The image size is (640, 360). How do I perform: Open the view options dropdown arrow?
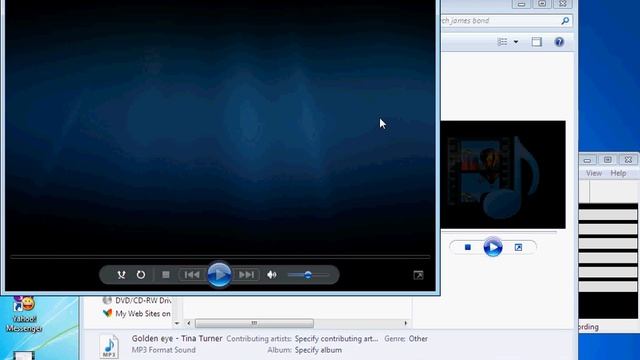516,42
